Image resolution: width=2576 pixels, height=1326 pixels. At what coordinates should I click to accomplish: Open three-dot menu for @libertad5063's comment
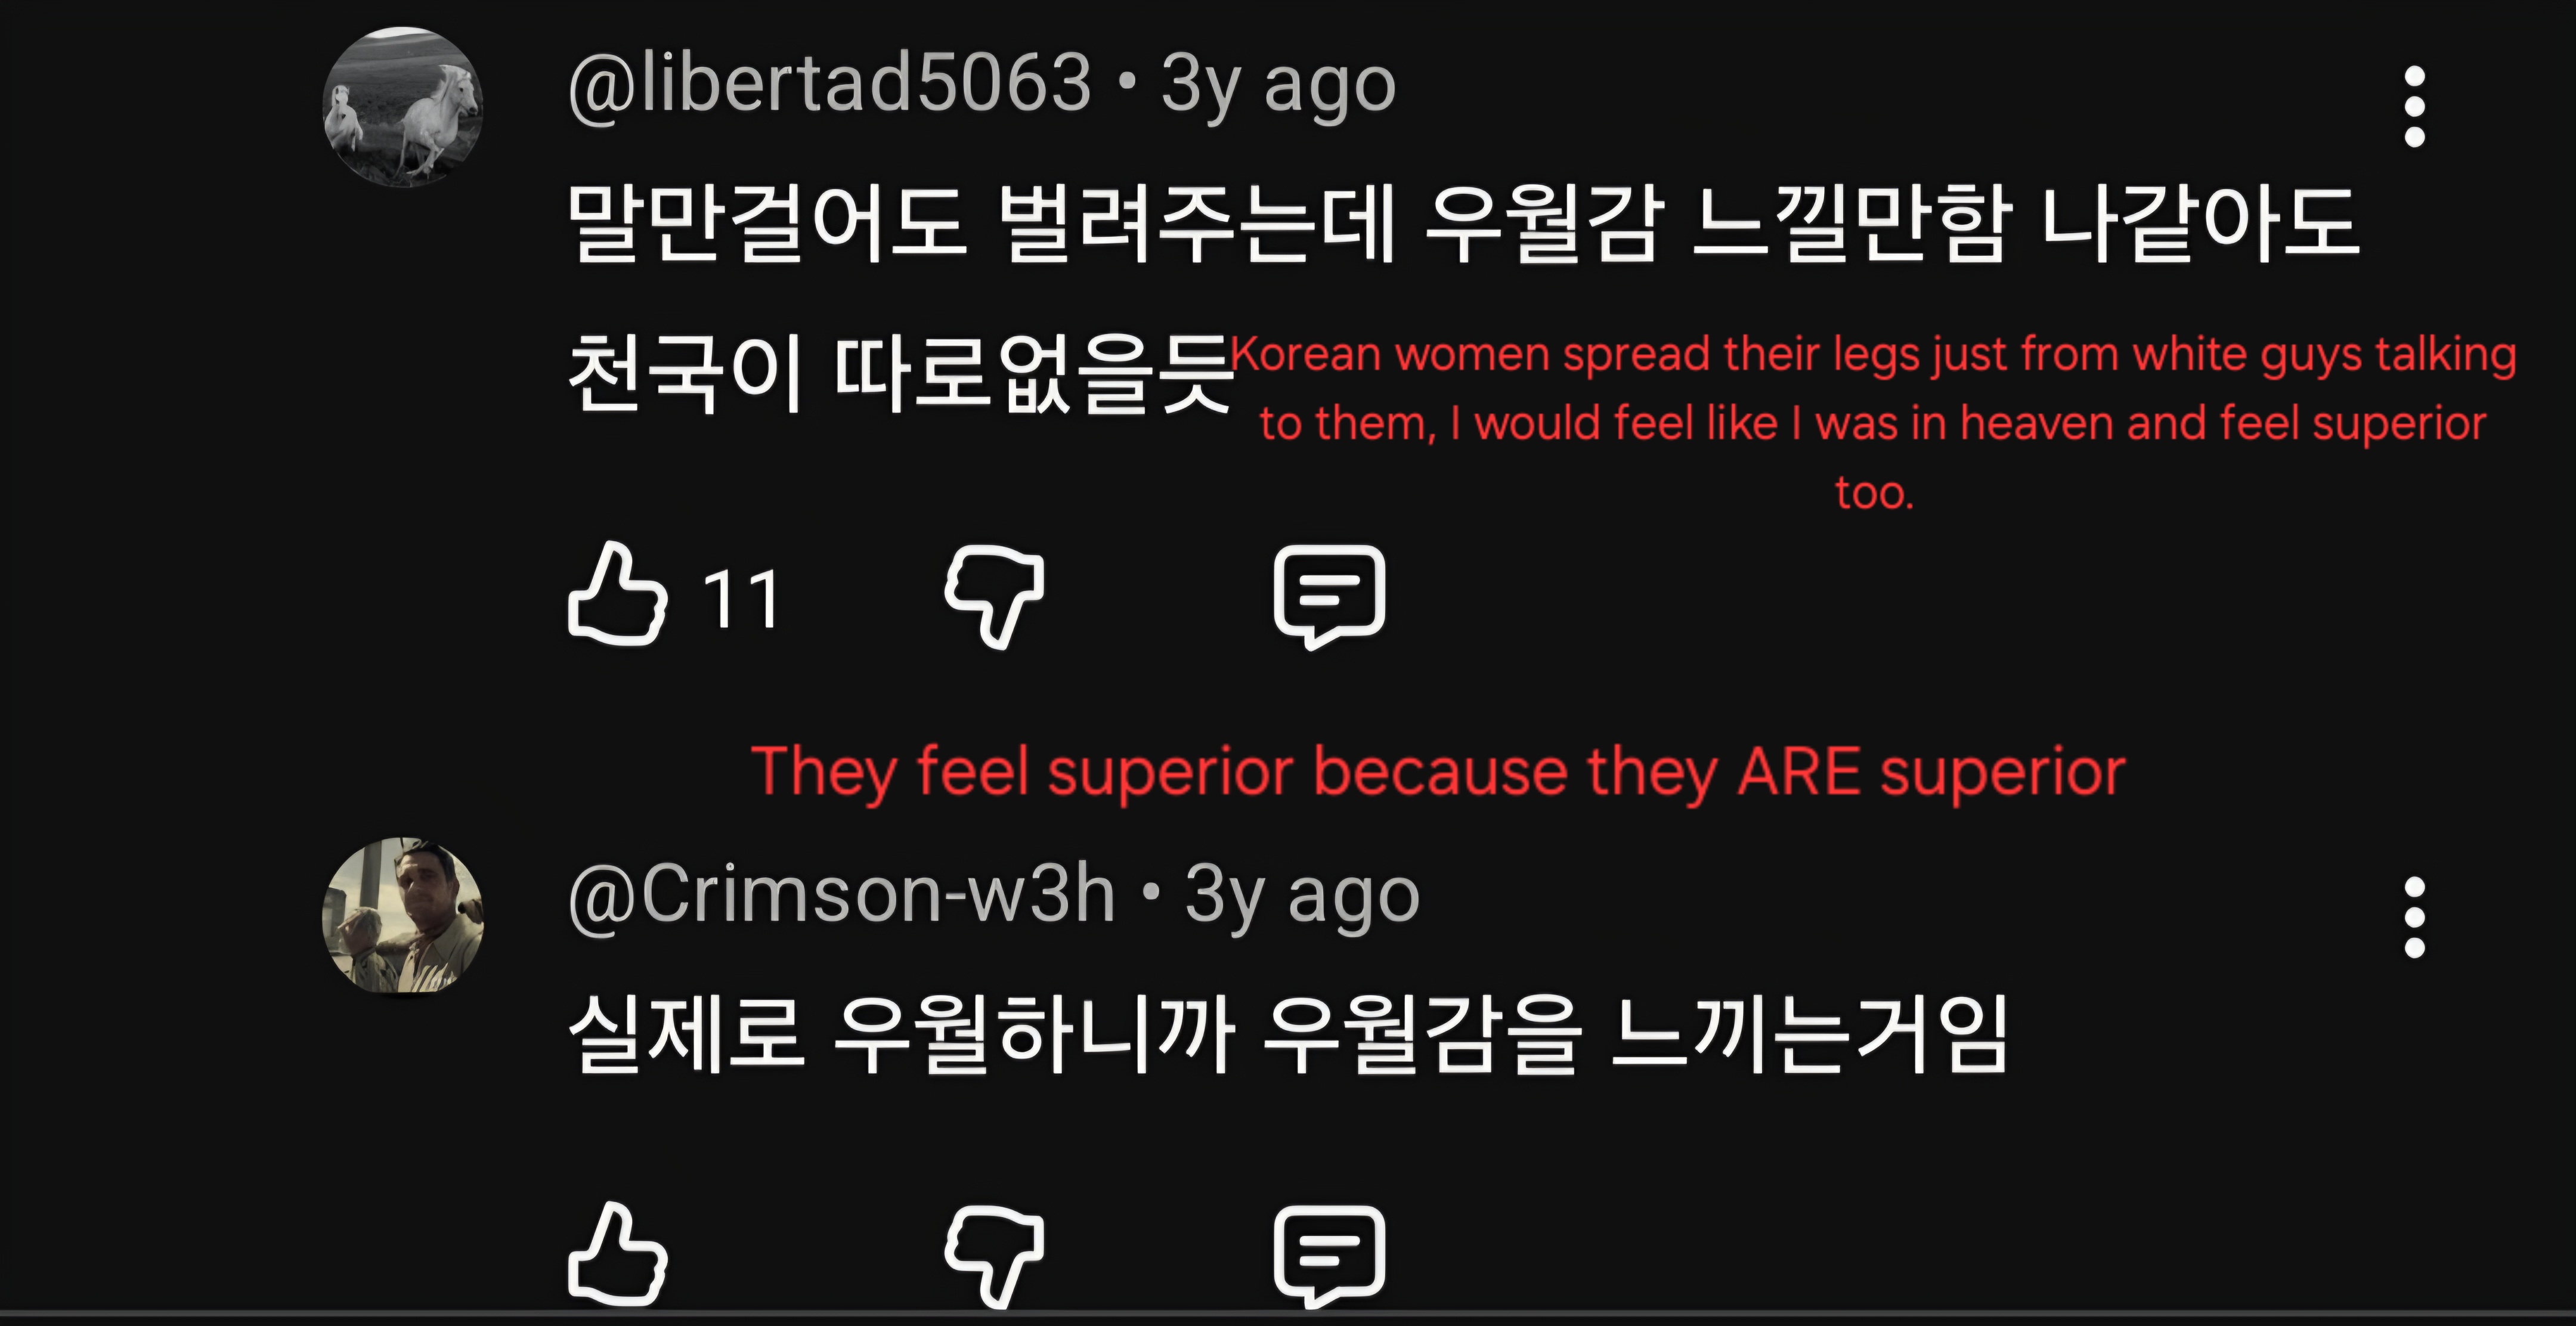(2414, 107)
